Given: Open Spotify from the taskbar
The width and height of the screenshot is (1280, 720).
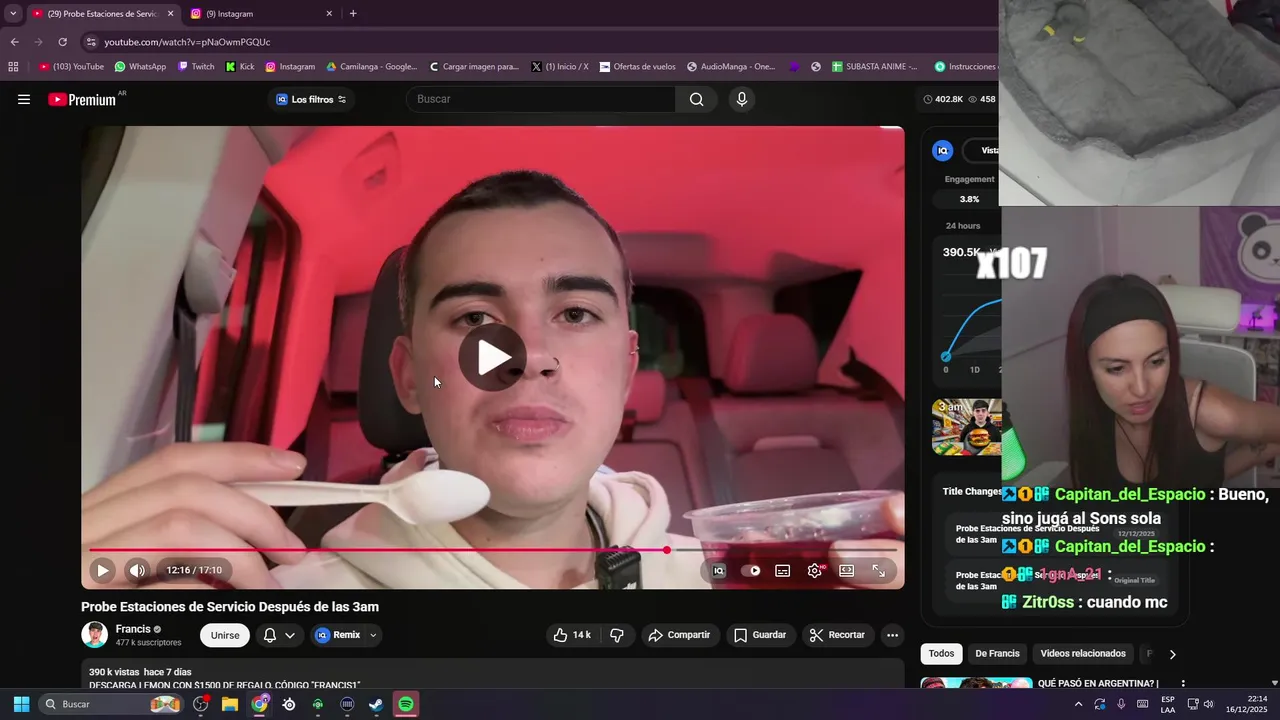Looking at the screenshot, I should pos(405,704).
